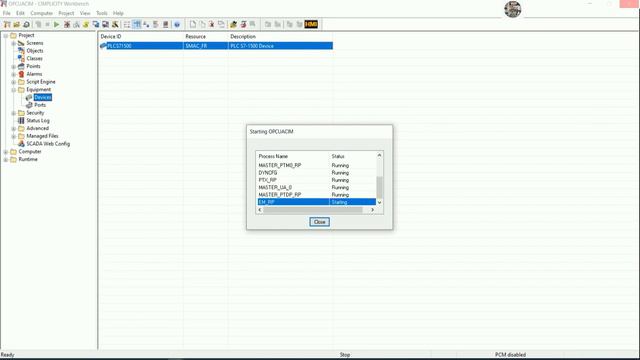Select the EM_RP process row
The image size is (640, 360).
click(316, 202)
